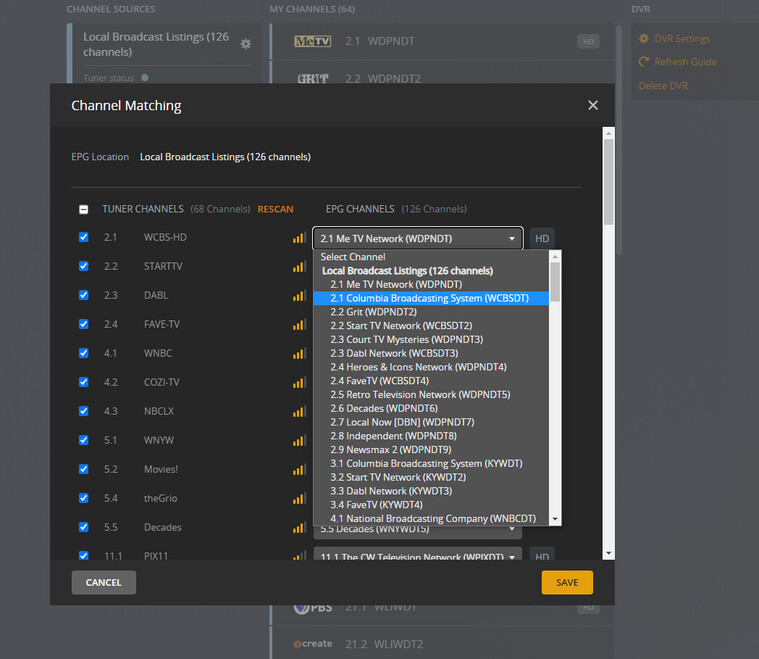Uncheck the 2.3 DABL channel

[x=84, y=295]
